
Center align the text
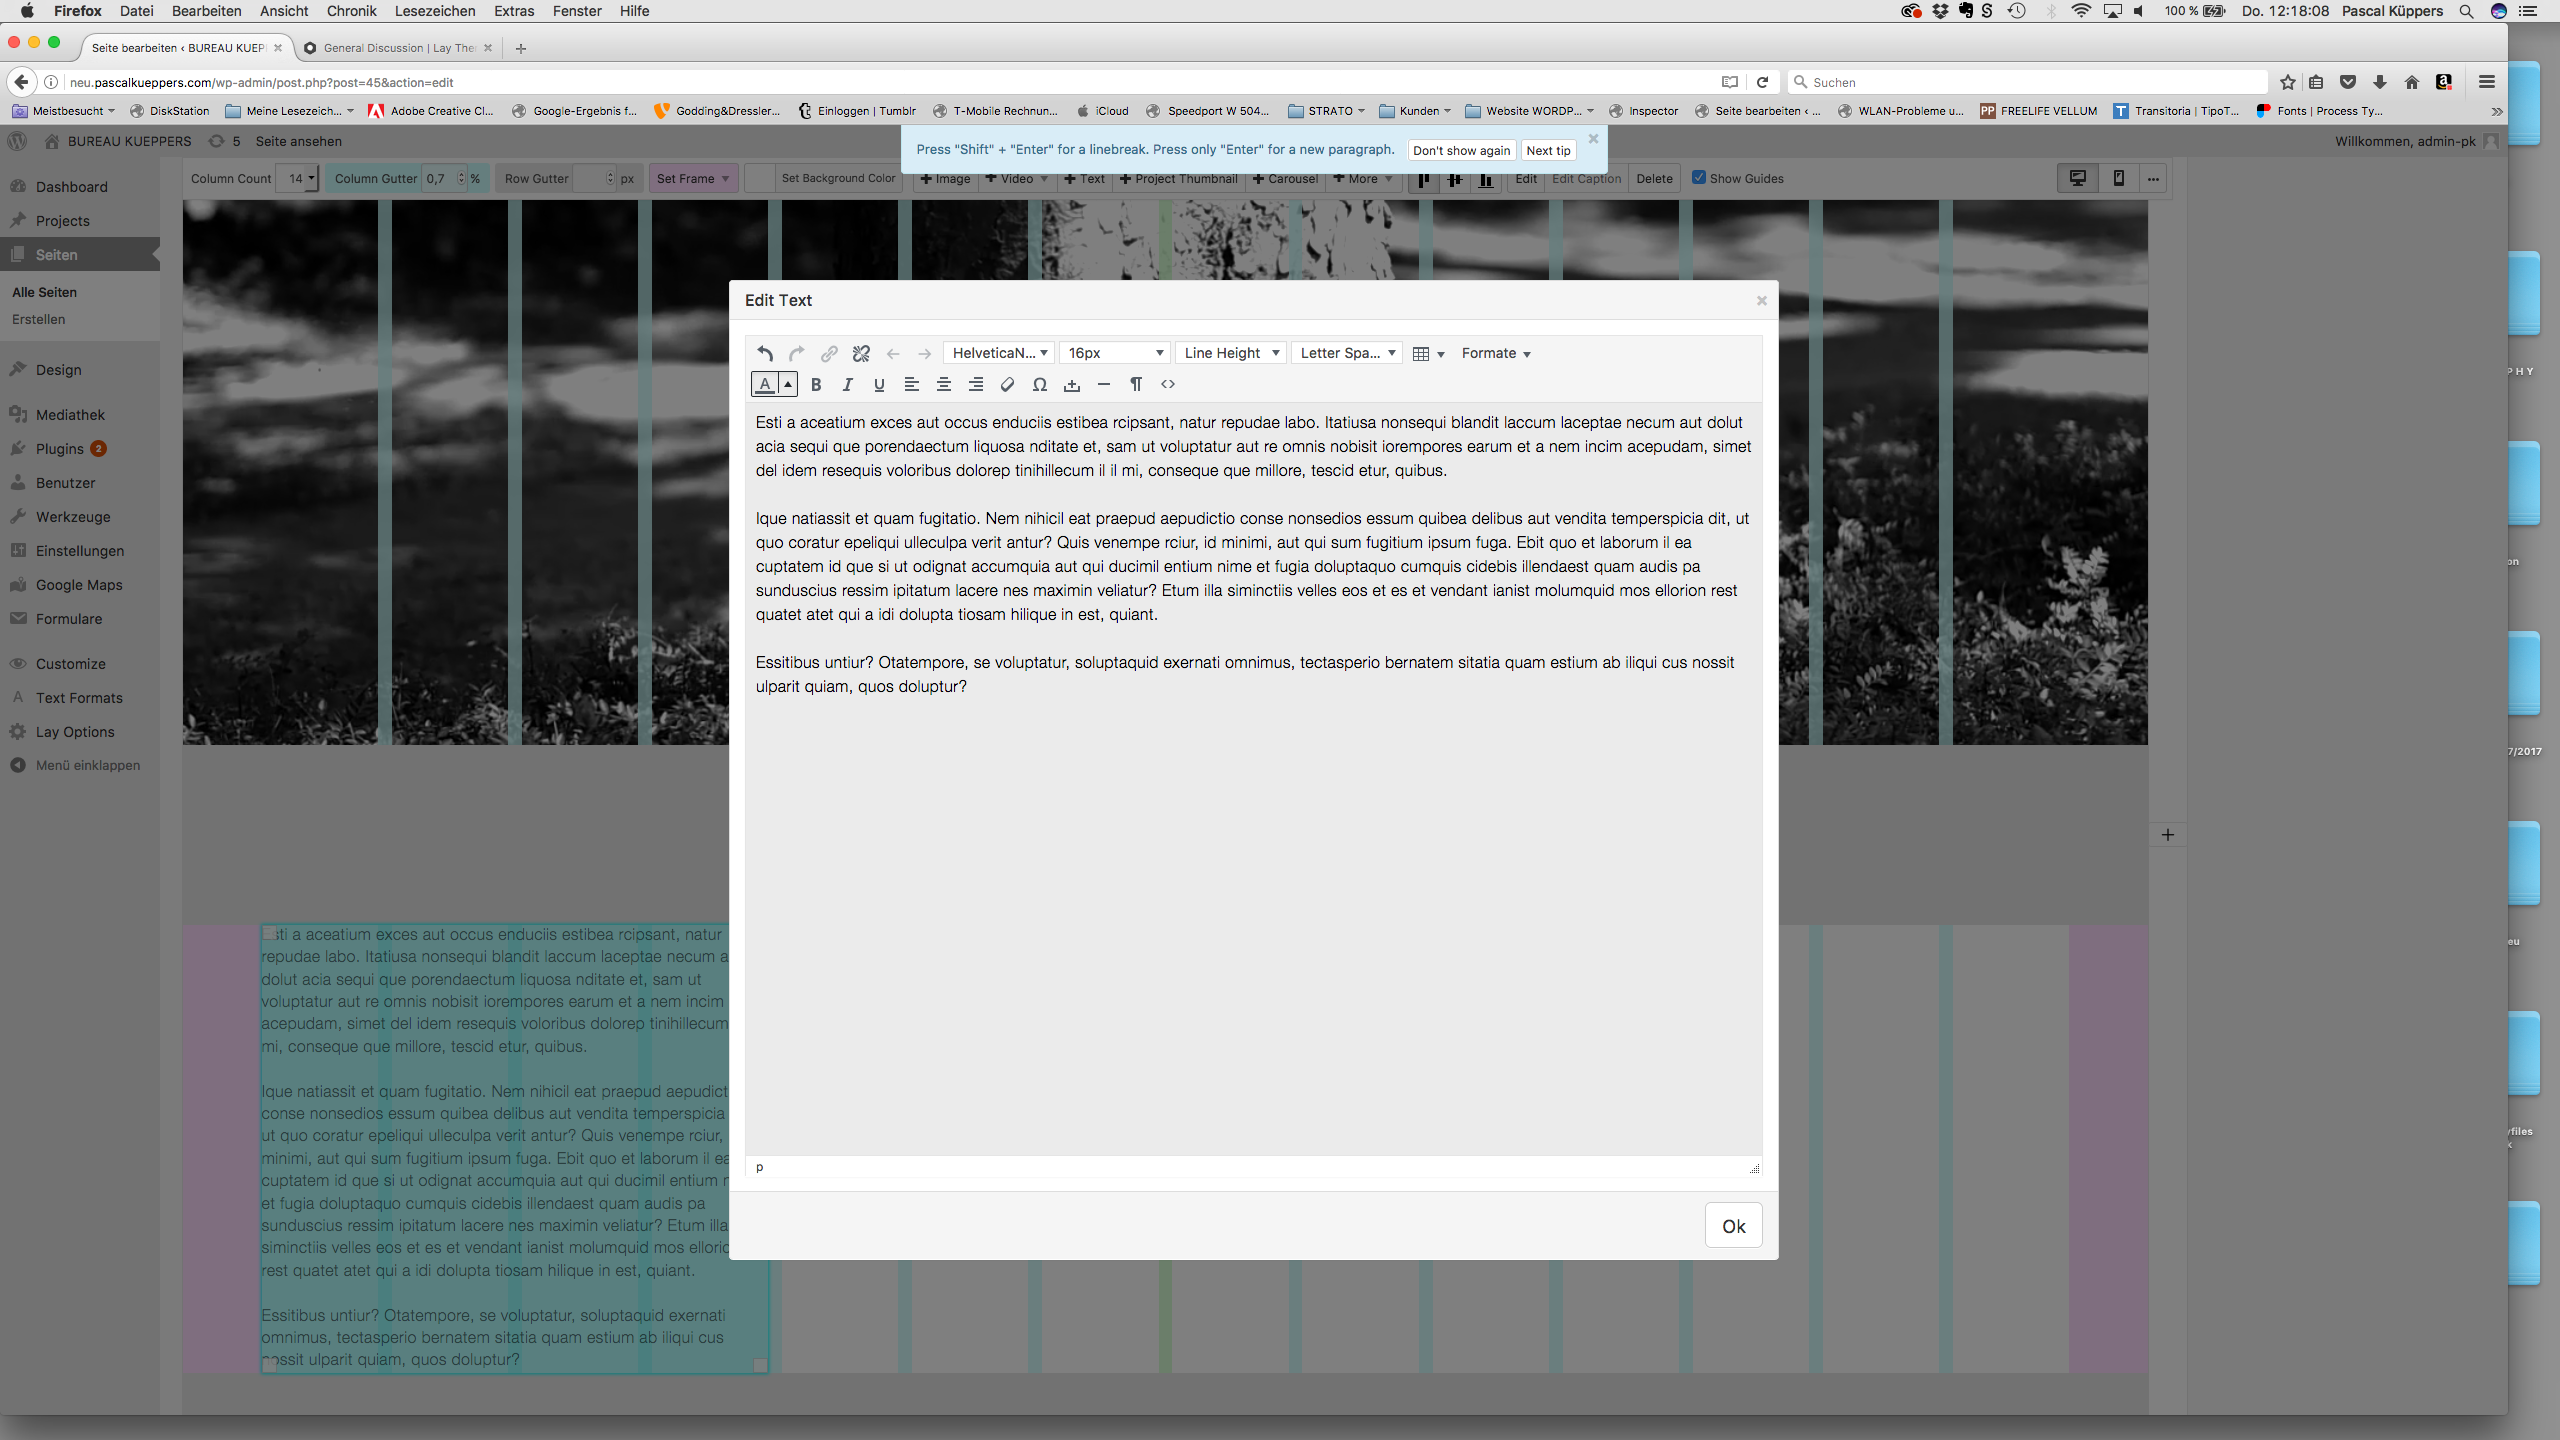[x=943, y=384]
